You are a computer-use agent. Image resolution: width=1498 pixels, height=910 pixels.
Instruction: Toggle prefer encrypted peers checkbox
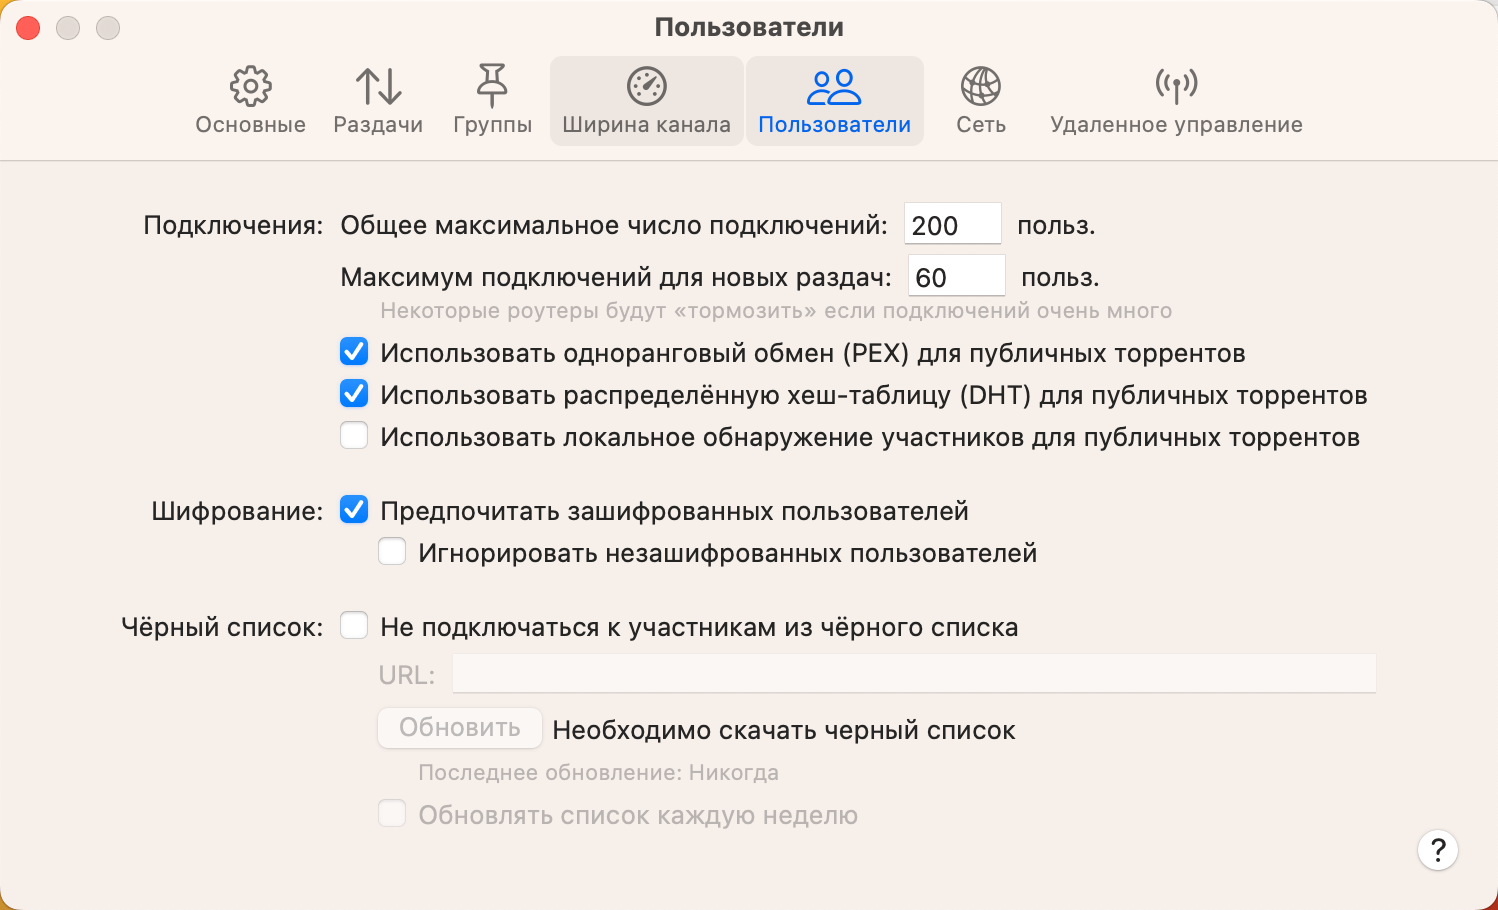(x=354, y=510)
